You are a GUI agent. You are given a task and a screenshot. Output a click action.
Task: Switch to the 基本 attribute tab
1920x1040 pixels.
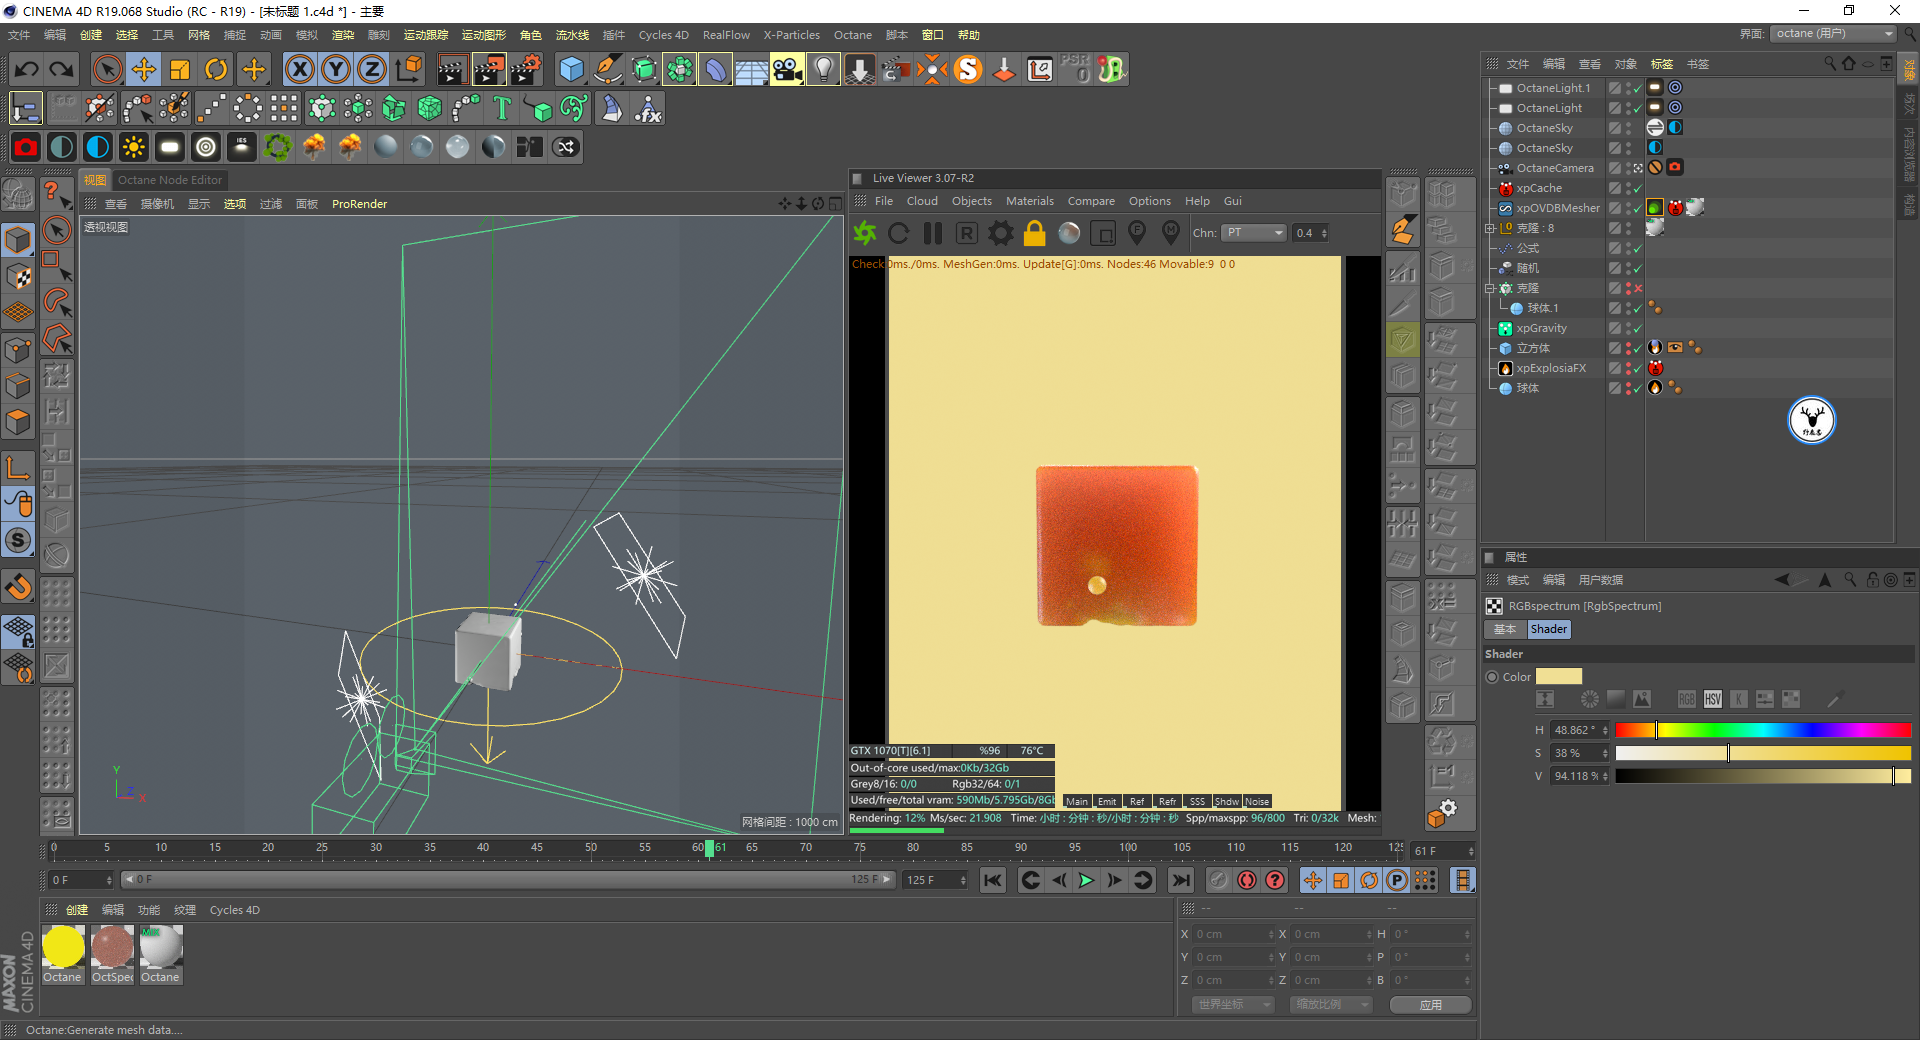1505,629
